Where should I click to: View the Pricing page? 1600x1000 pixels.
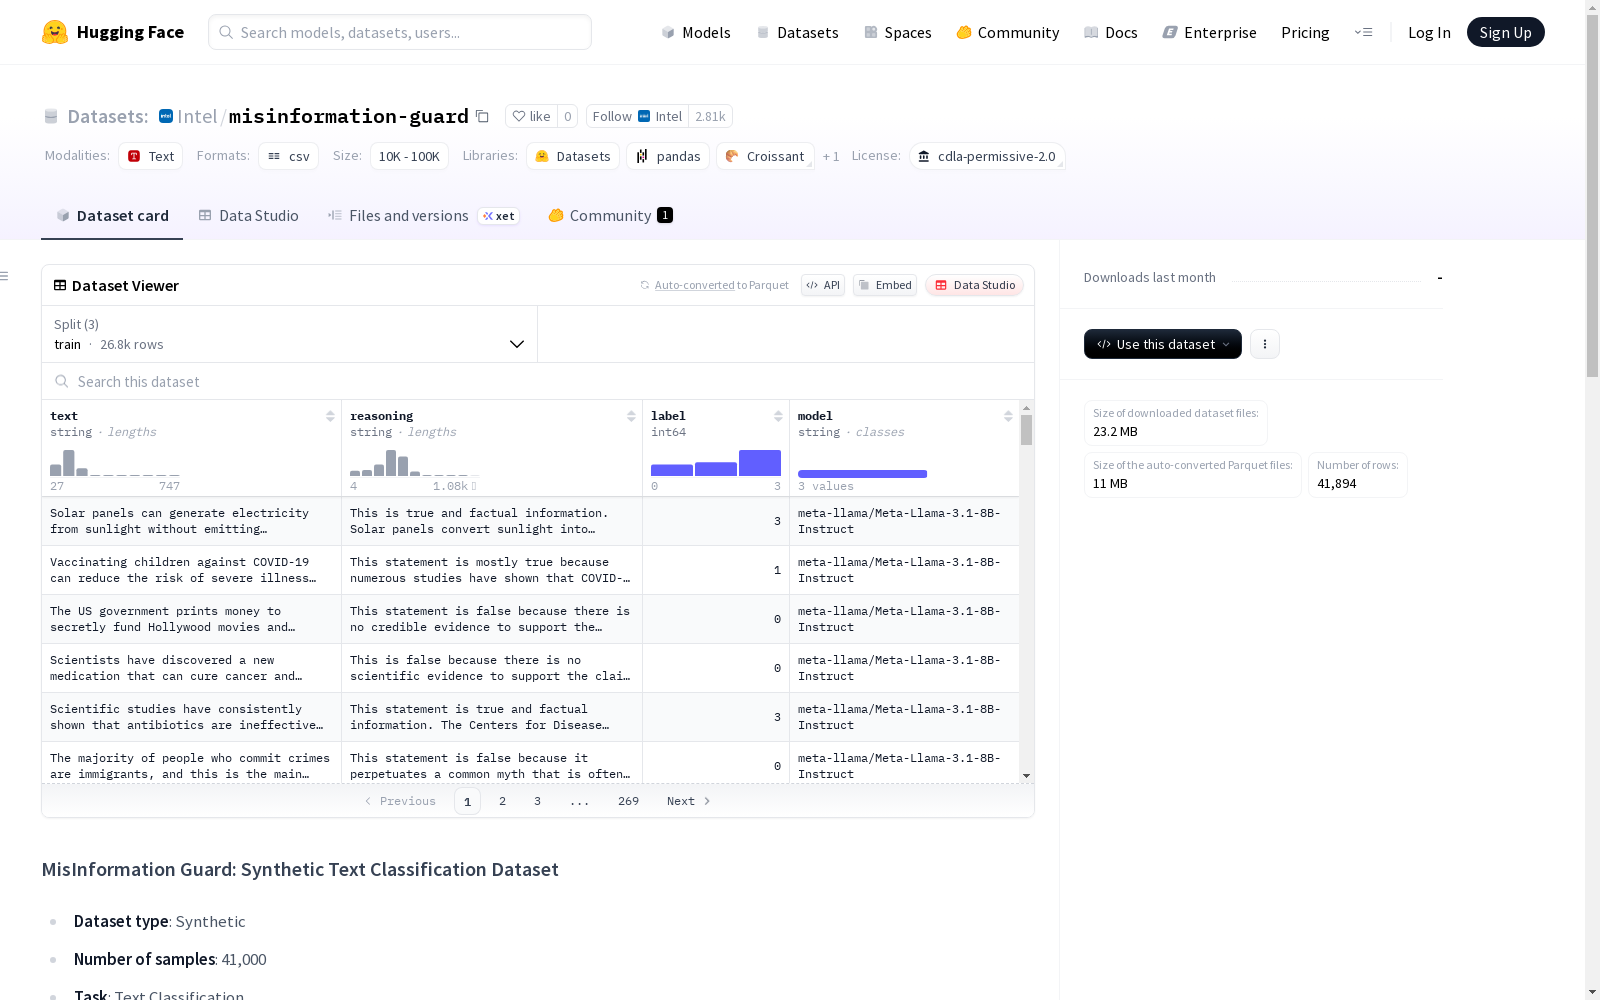point(1305,32)
